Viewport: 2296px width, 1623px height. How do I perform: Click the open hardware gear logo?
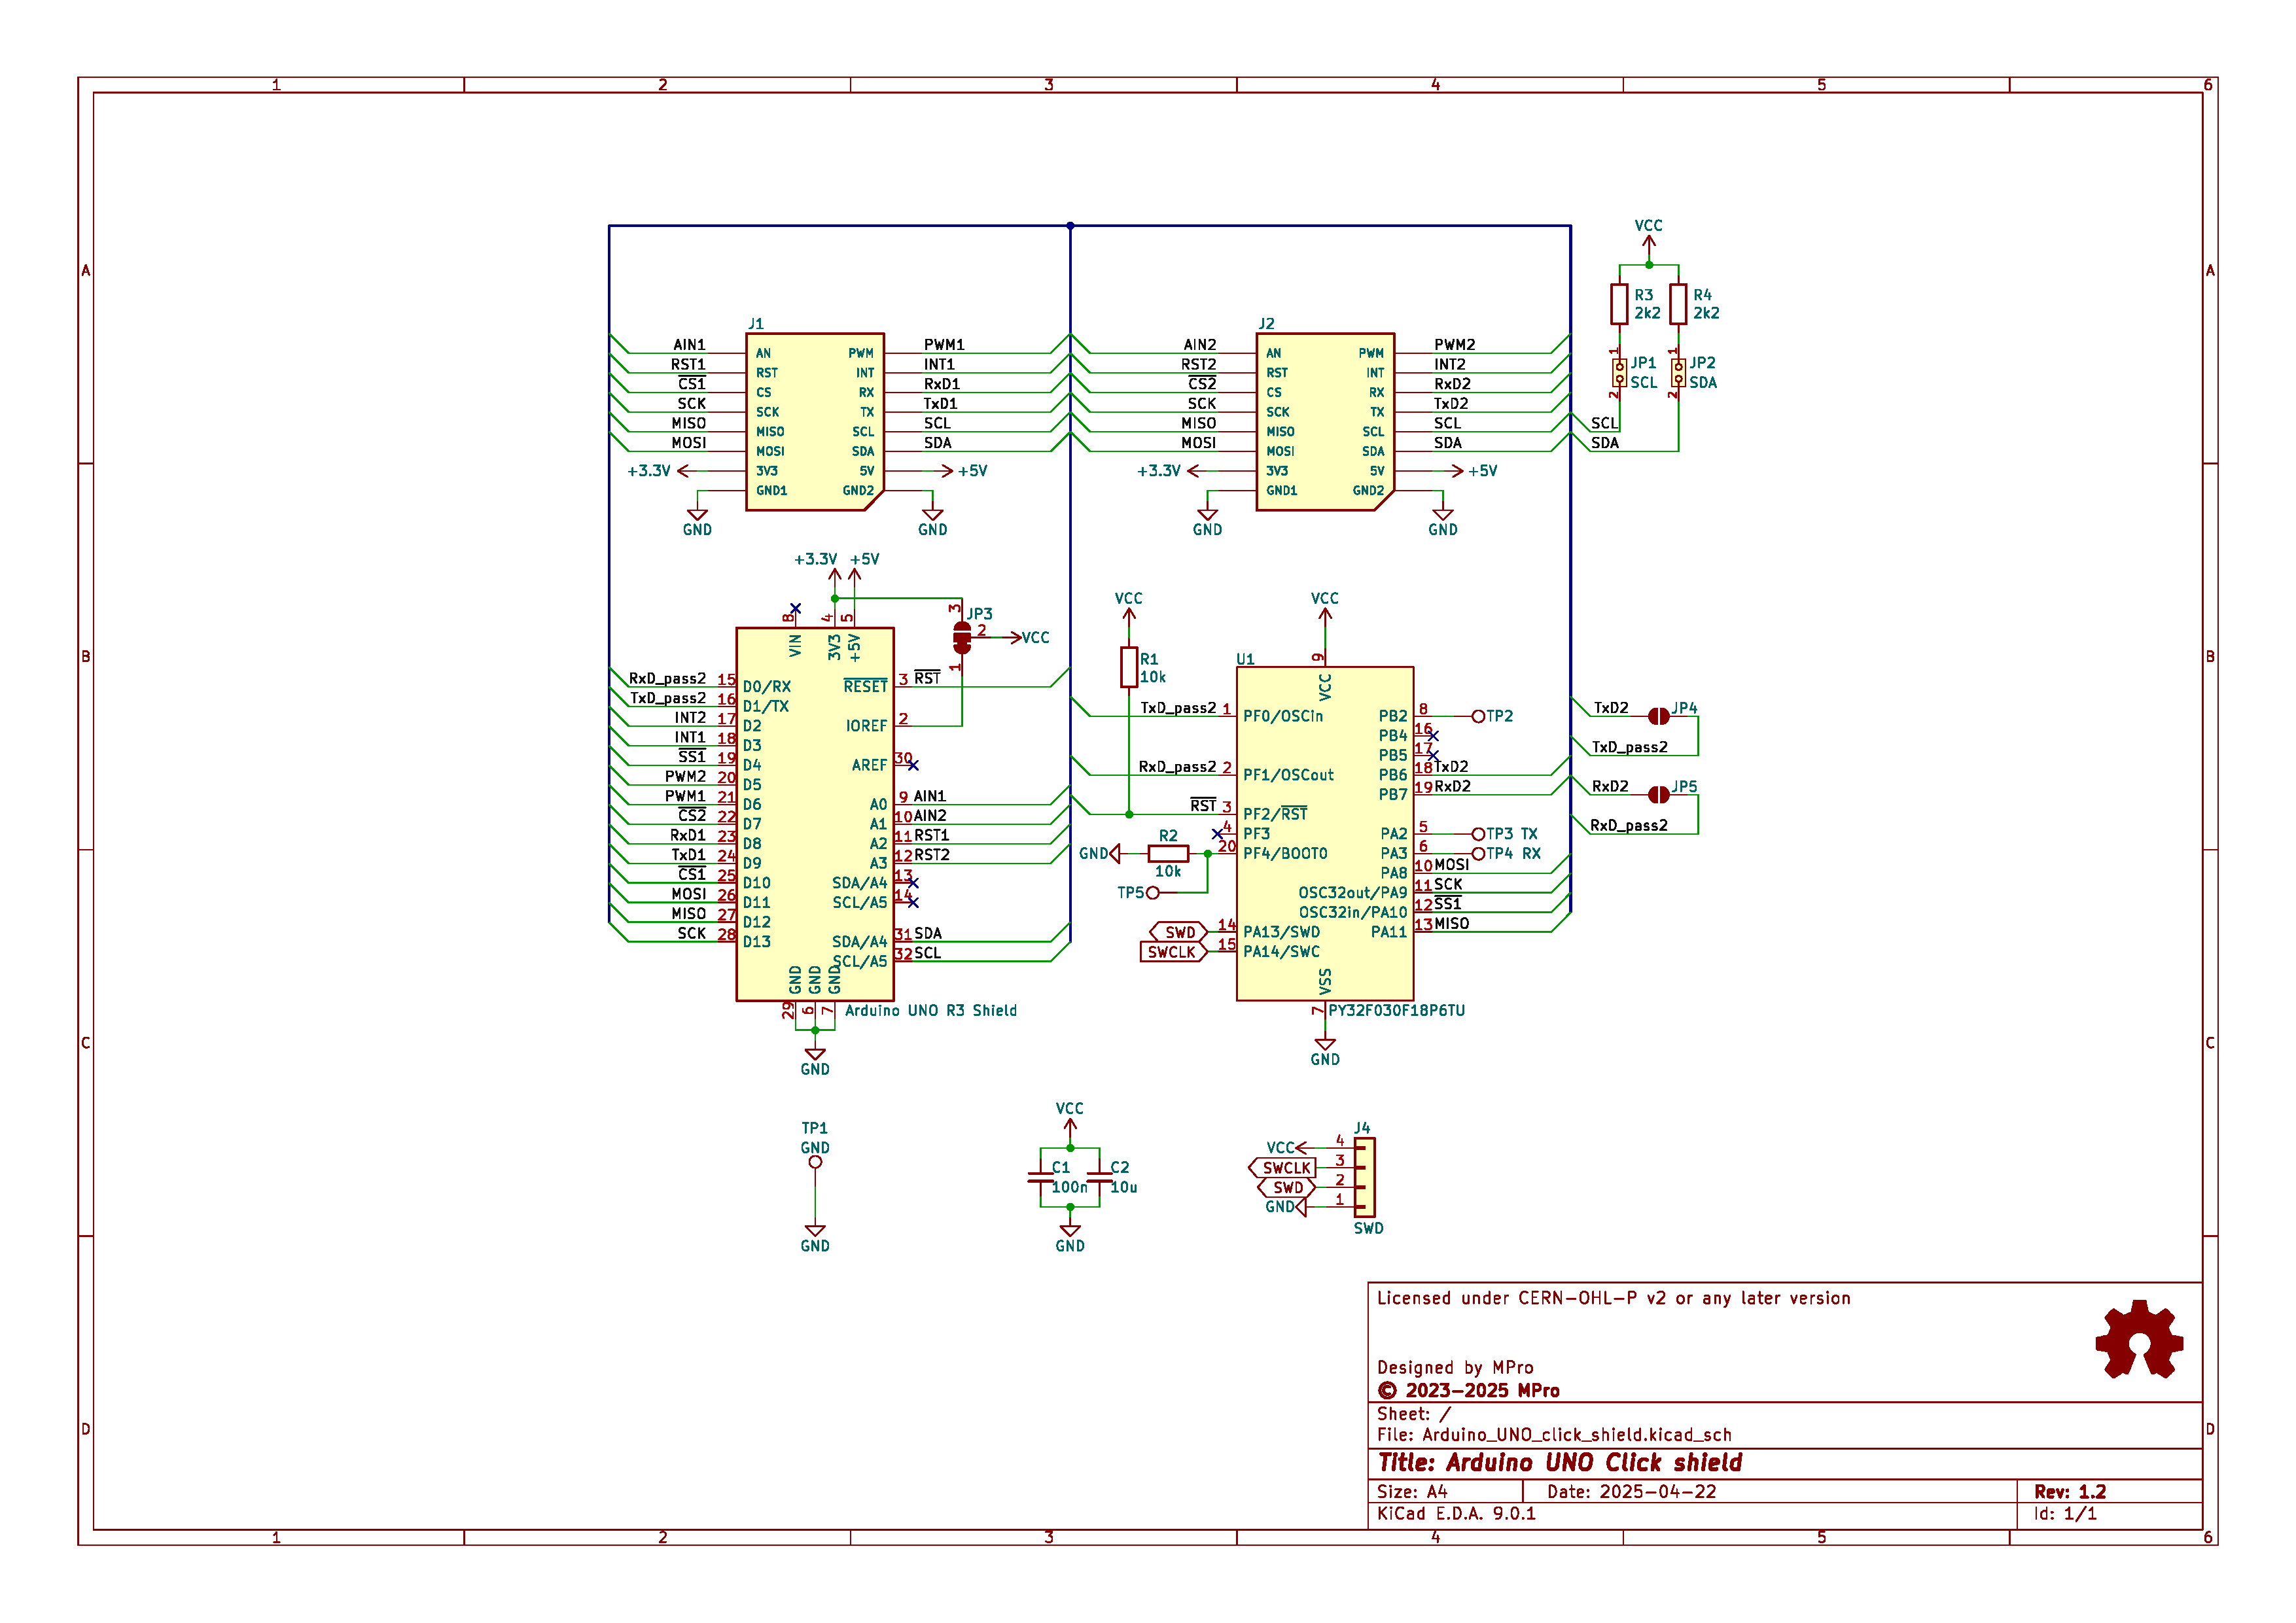(x=2139, y=1339)
